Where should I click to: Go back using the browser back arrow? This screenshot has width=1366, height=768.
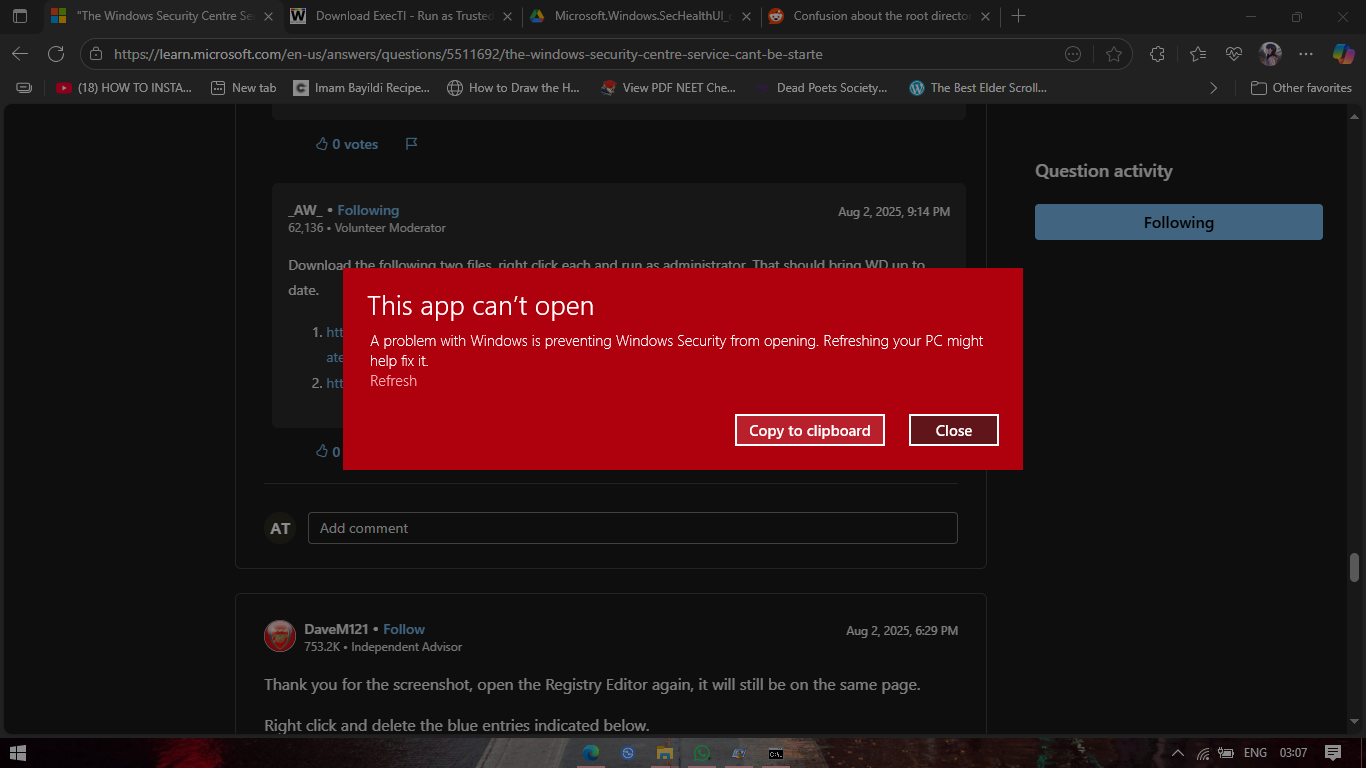click(20, 54)
